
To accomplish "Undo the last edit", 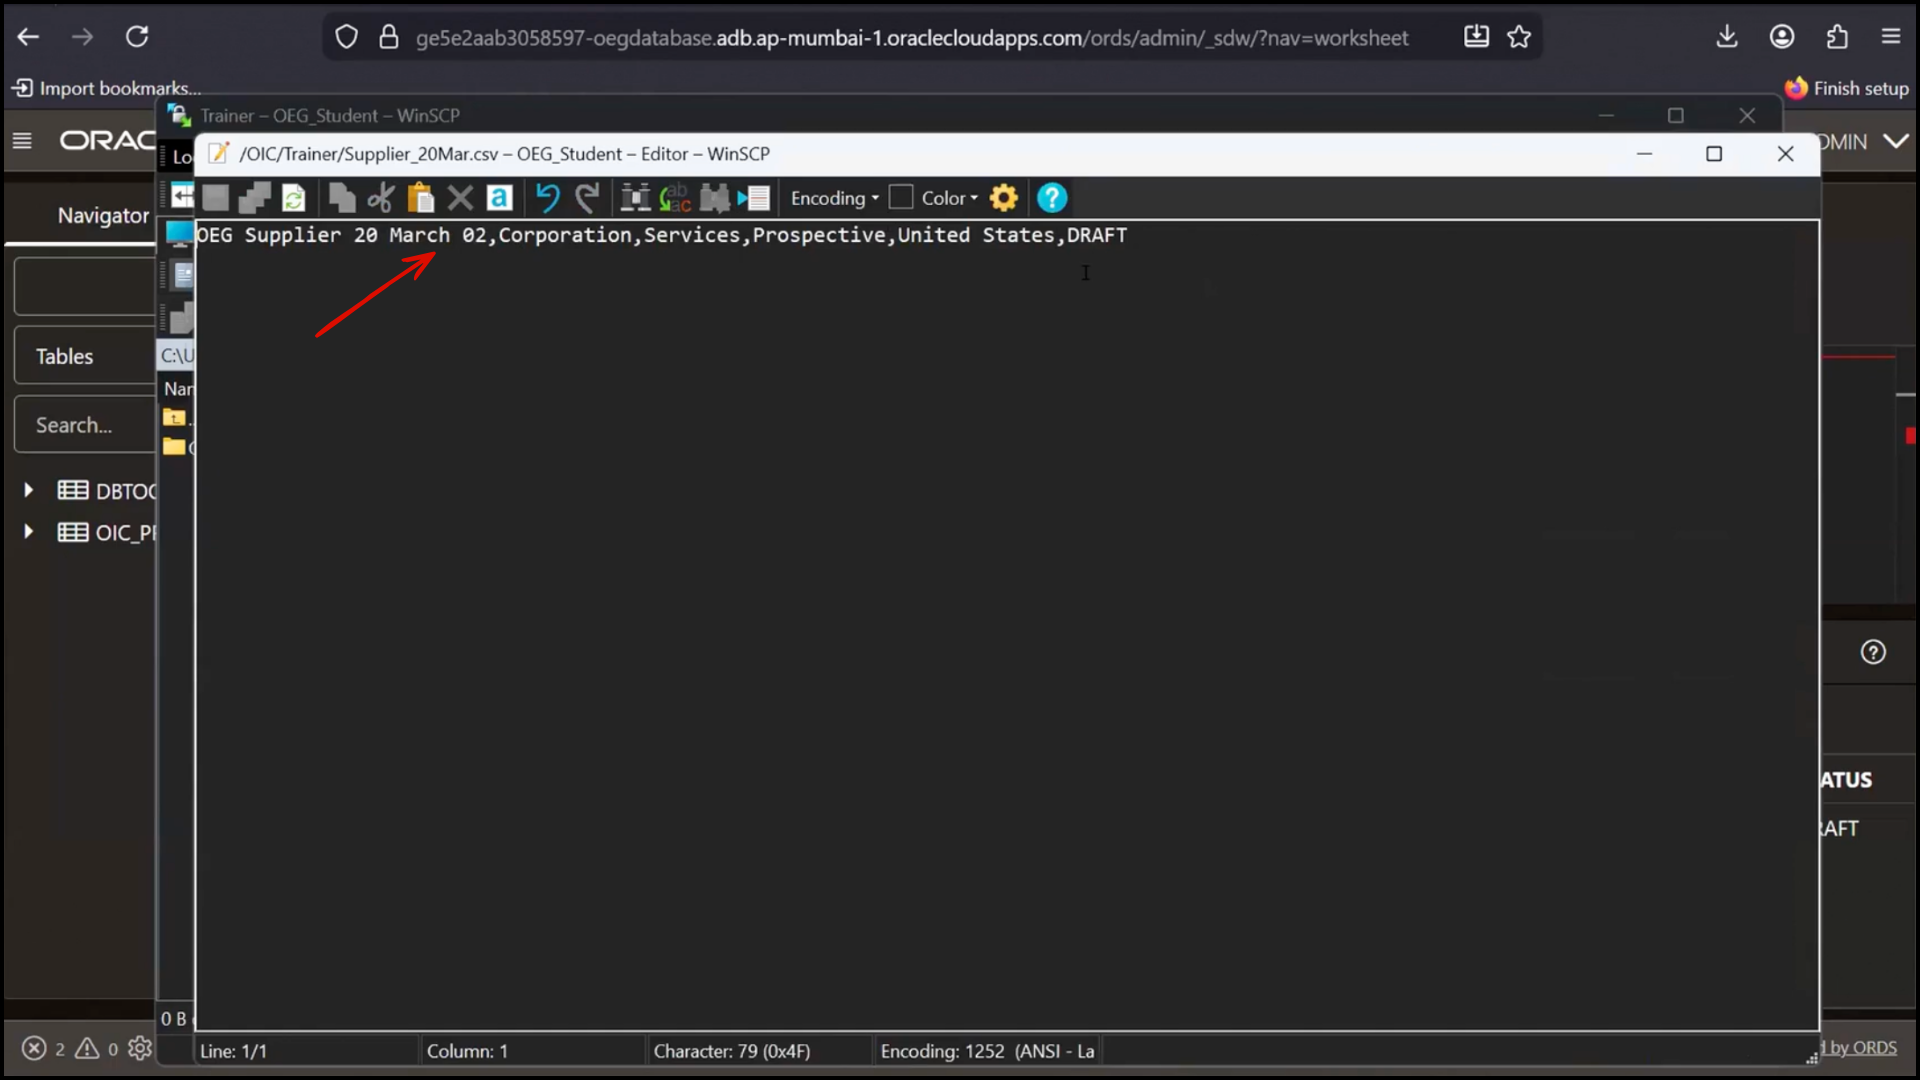I will point(547,198).
